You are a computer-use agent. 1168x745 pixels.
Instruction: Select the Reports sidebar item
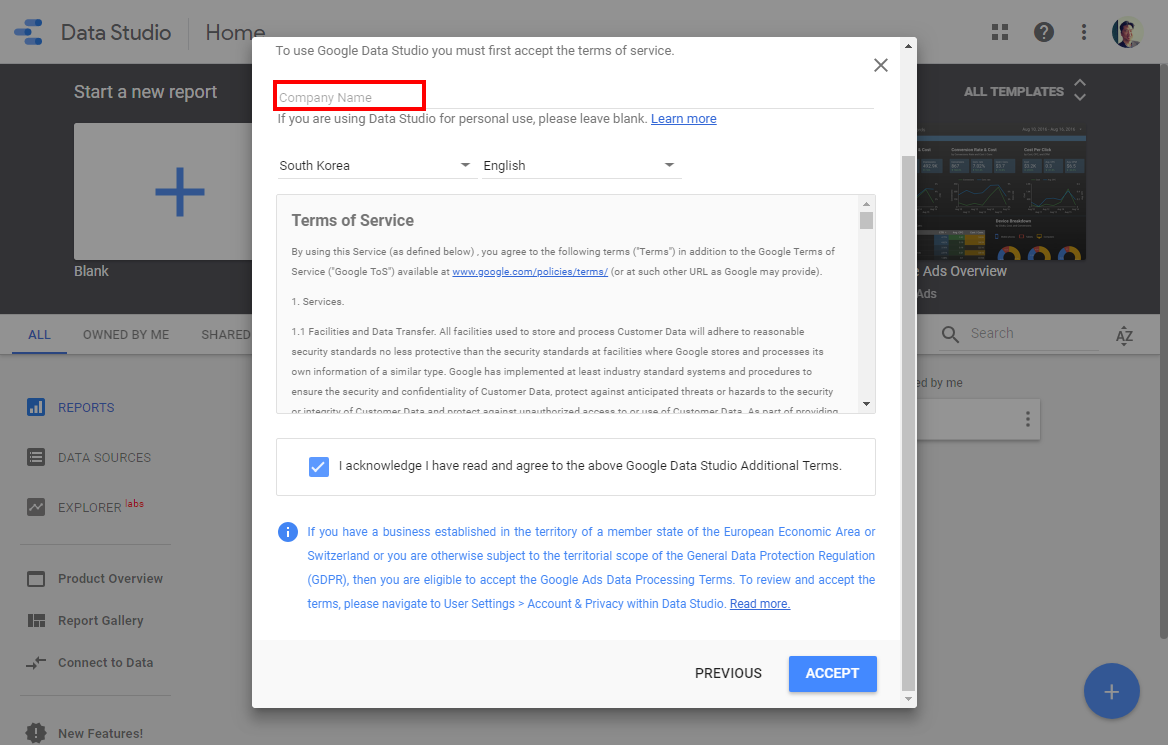[x=86, y=407]
